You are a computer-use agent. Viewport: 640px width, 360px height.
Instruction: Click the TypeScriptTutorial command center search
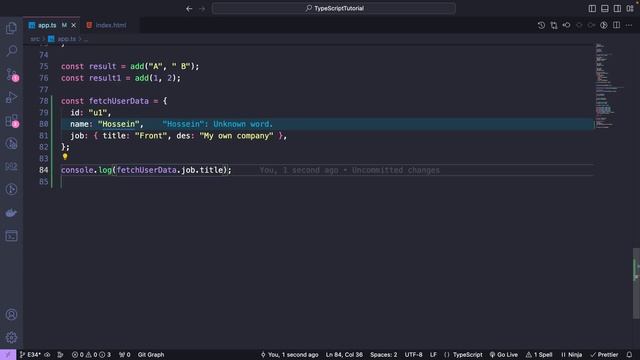[333, 8]
